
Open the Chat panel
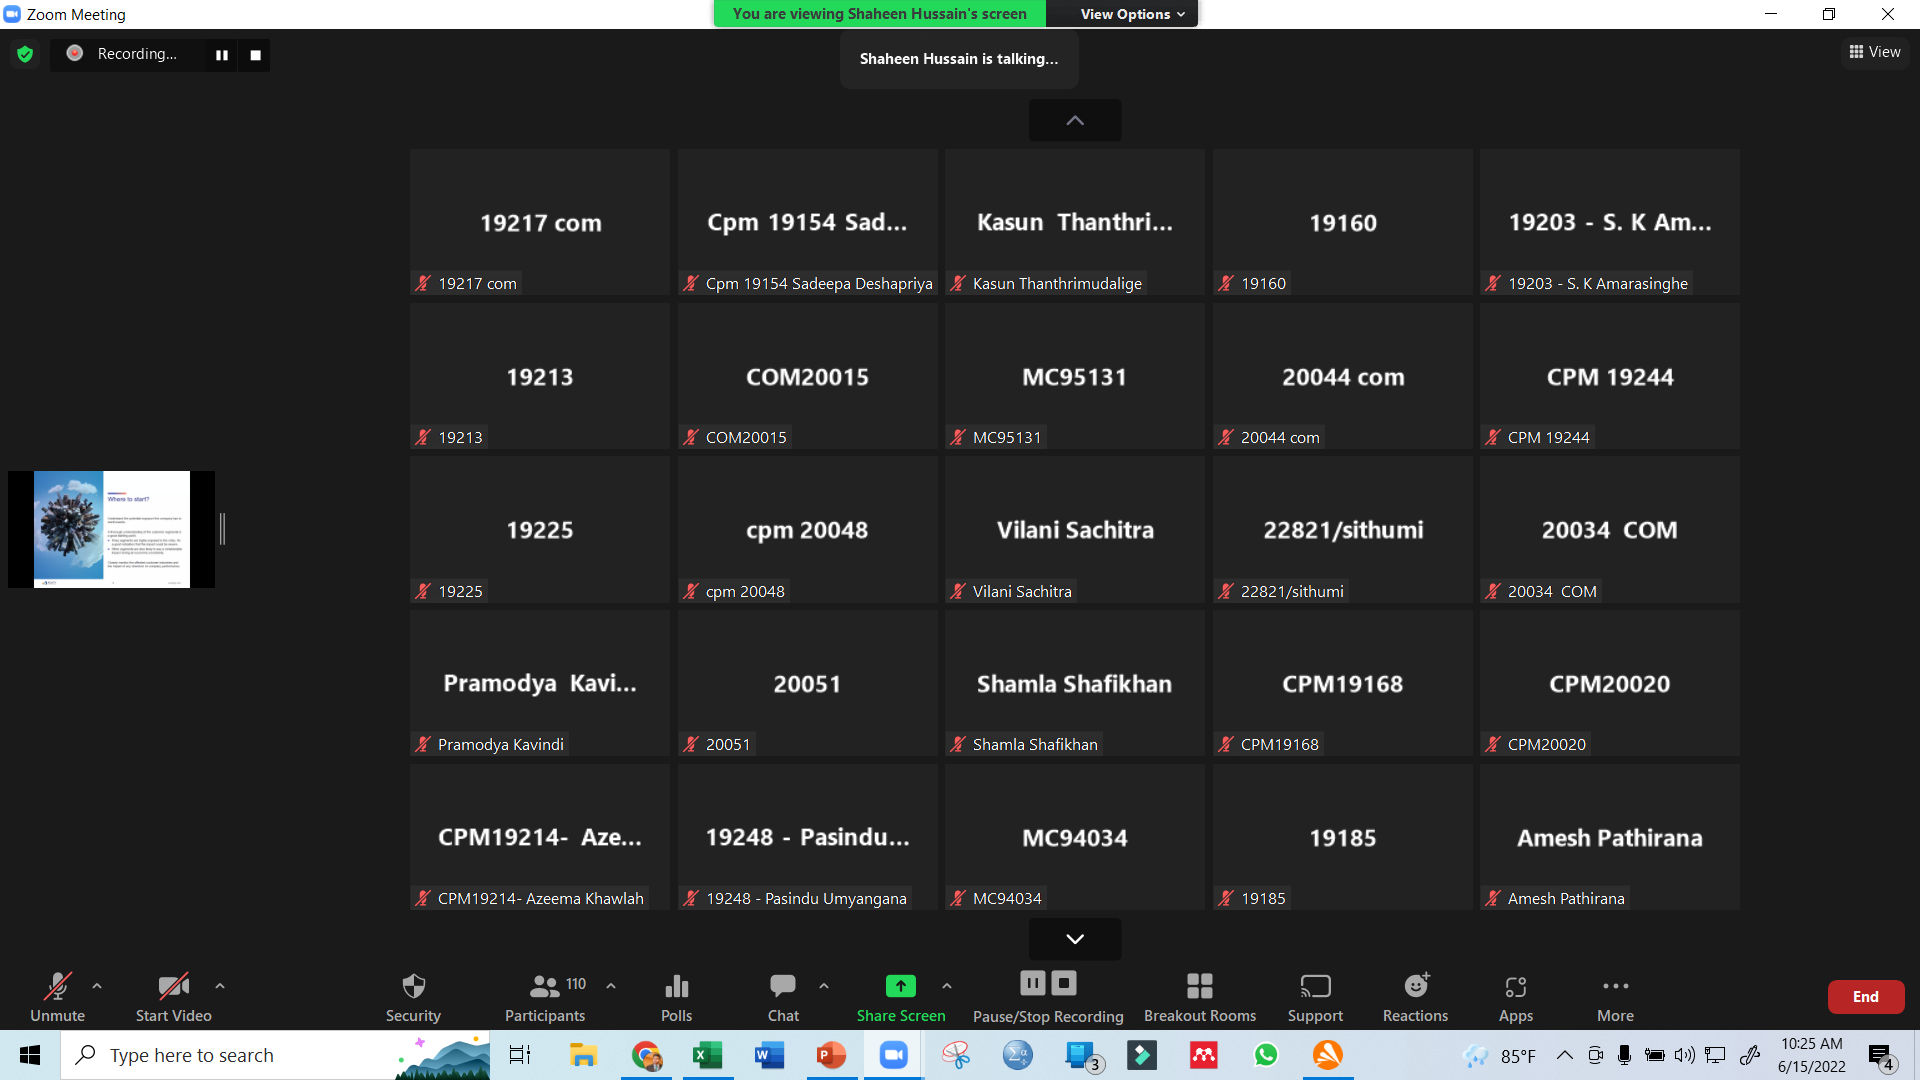[783, 997]
